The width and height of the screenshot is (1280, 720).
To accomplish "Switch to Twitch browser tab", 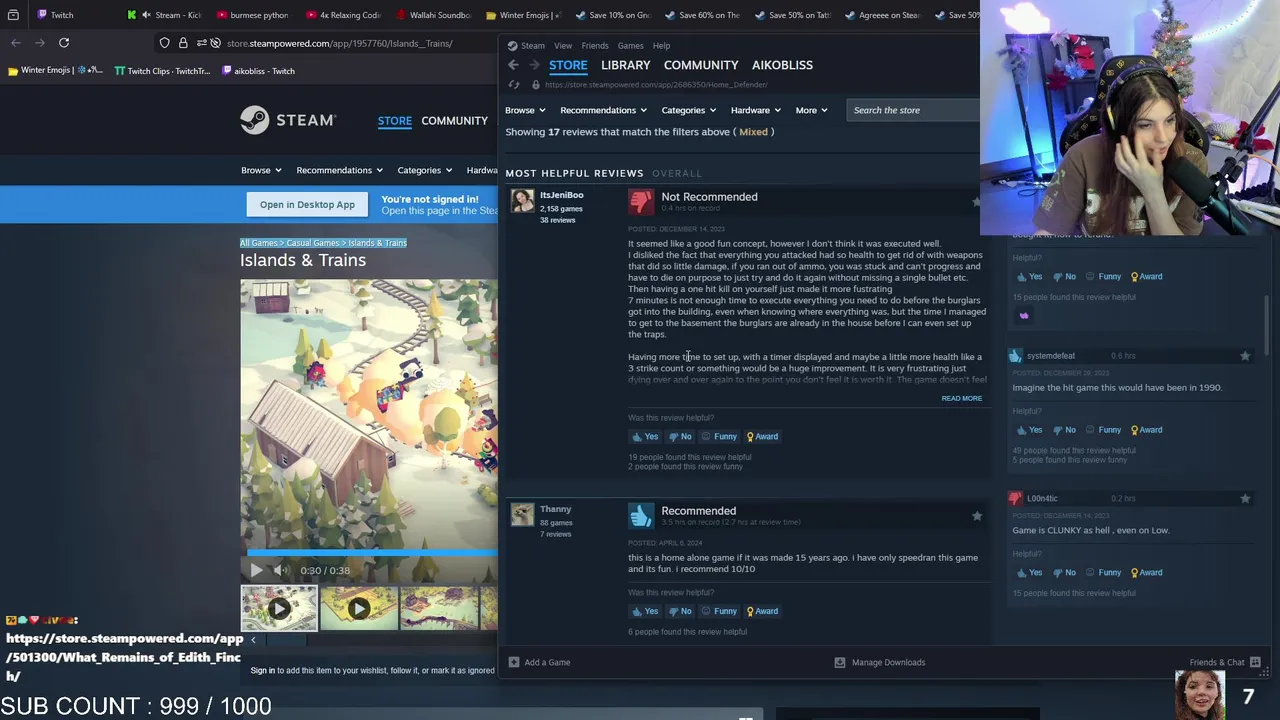I will [x=62, y=15].
